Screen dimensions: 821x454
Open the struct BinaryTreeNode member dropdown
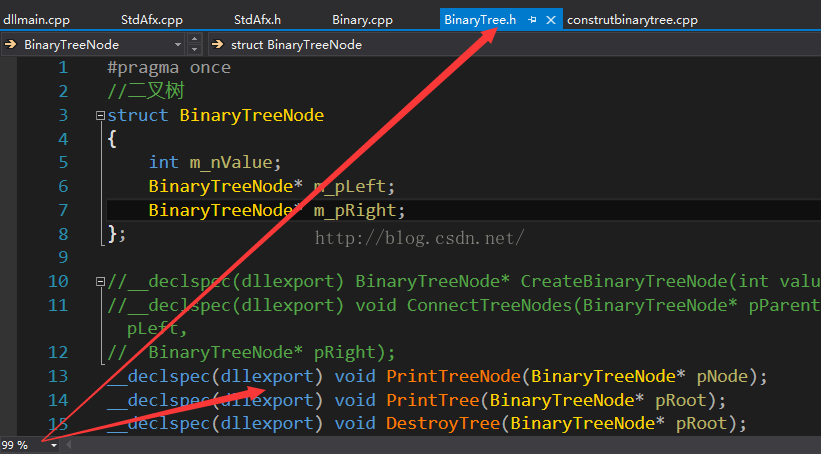click(x=514, y=45)
